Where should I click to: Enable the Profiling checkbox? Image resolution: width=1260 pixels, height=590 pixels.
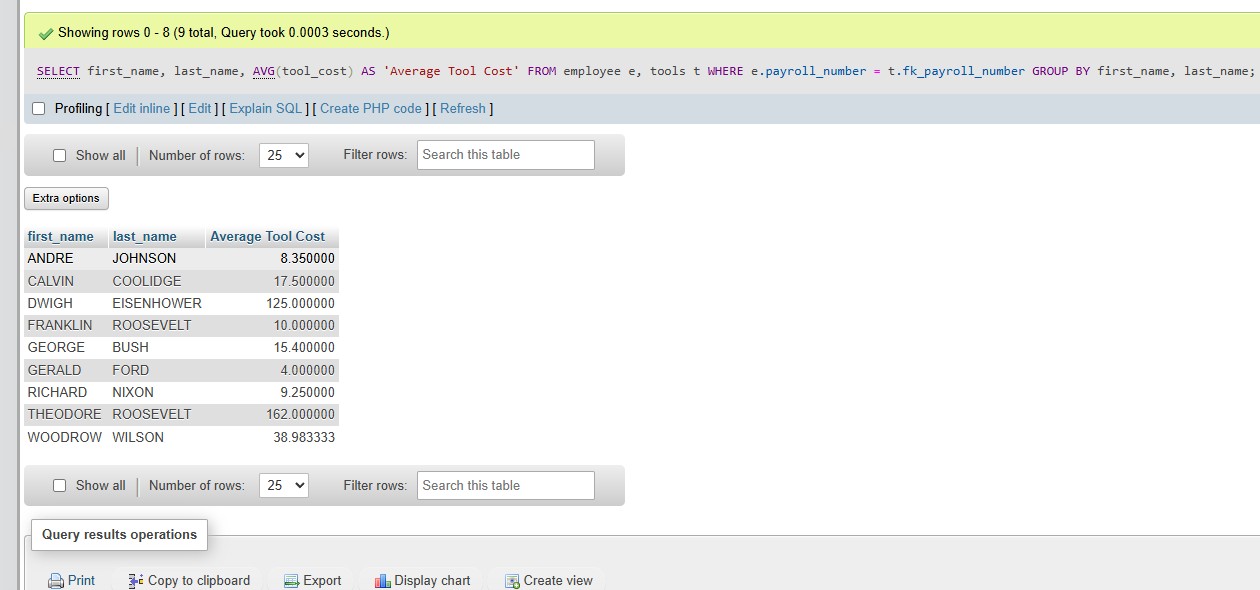click(x=39, y=108)
